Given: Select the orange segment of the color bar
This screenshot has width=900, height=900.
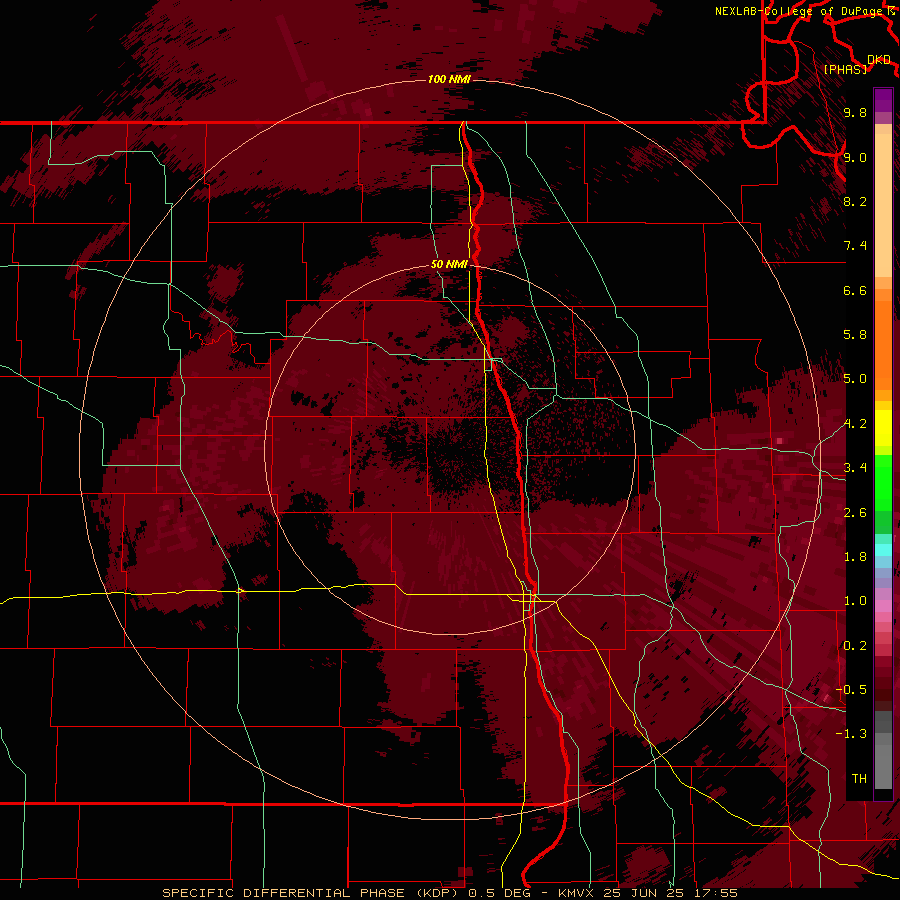Looking at the screenshot, I should [883, 345].
